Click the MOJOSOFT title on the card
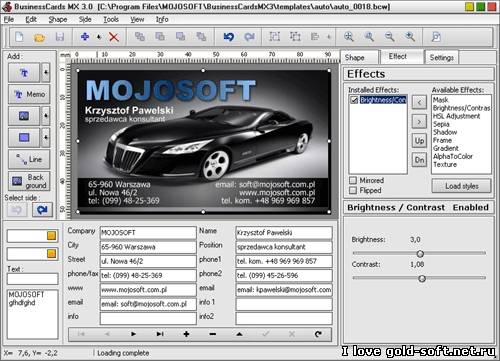 click(171, 90)
